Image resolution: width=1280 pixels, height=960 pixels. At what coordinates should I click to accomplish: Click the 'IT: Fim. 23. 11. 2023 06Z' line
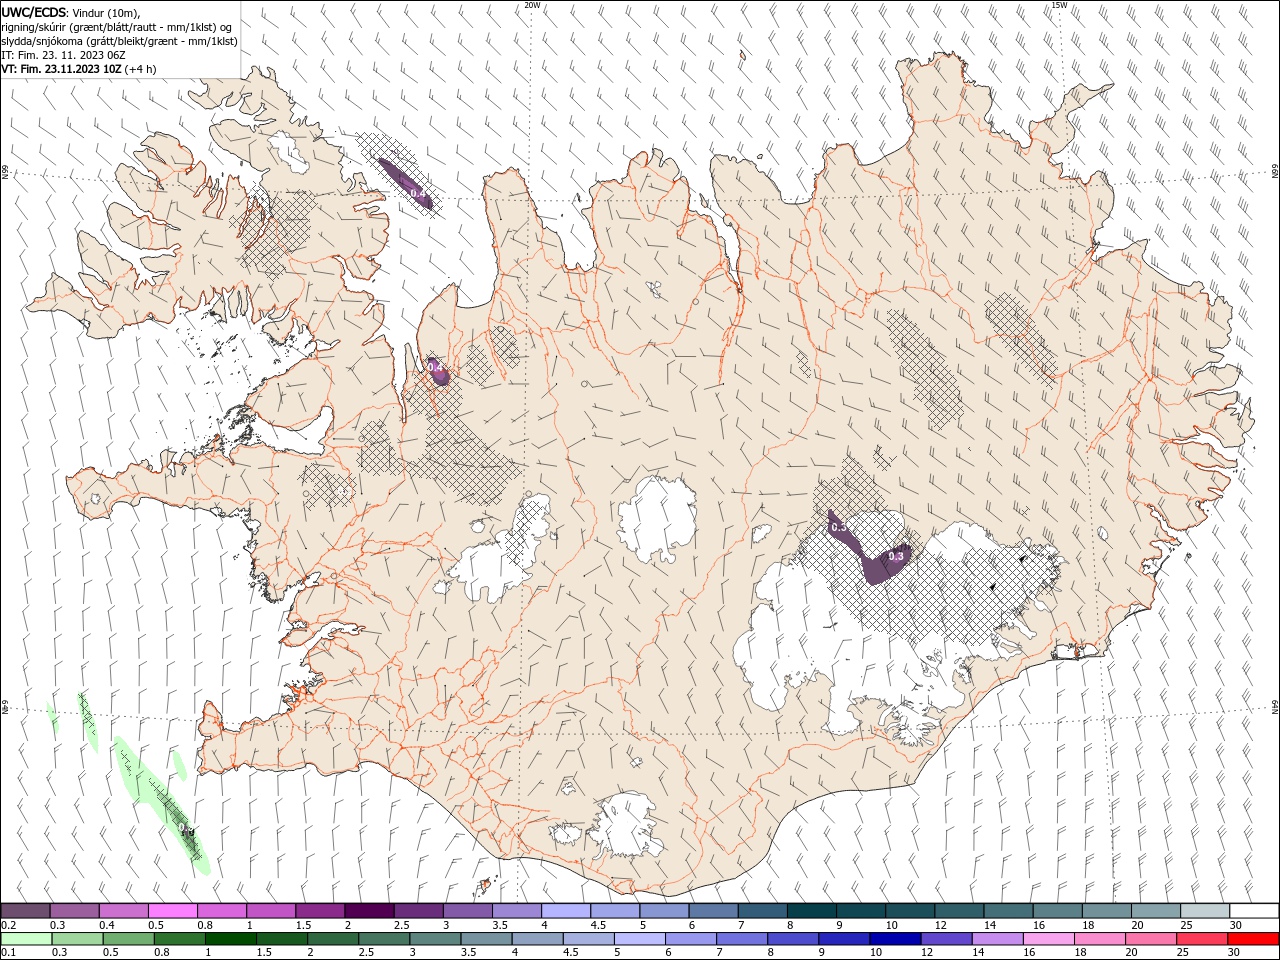pos(63,55)
